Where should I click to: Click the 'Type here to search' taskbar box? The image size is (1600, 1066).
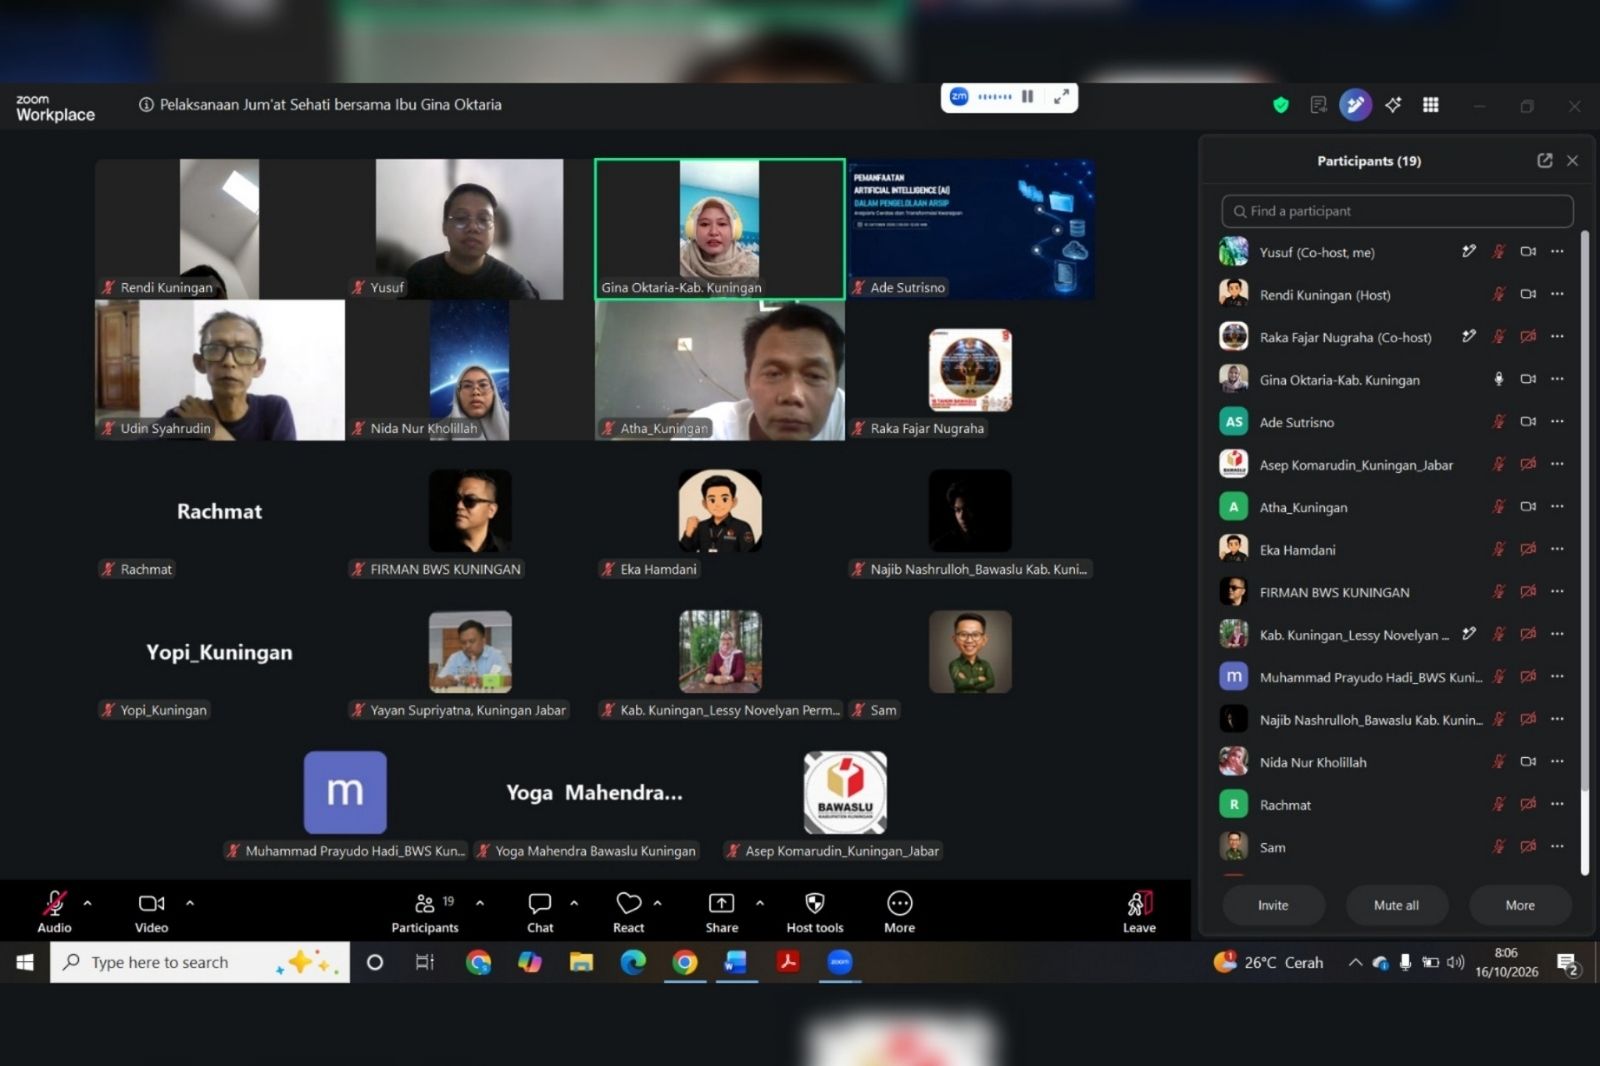point(200,962)
